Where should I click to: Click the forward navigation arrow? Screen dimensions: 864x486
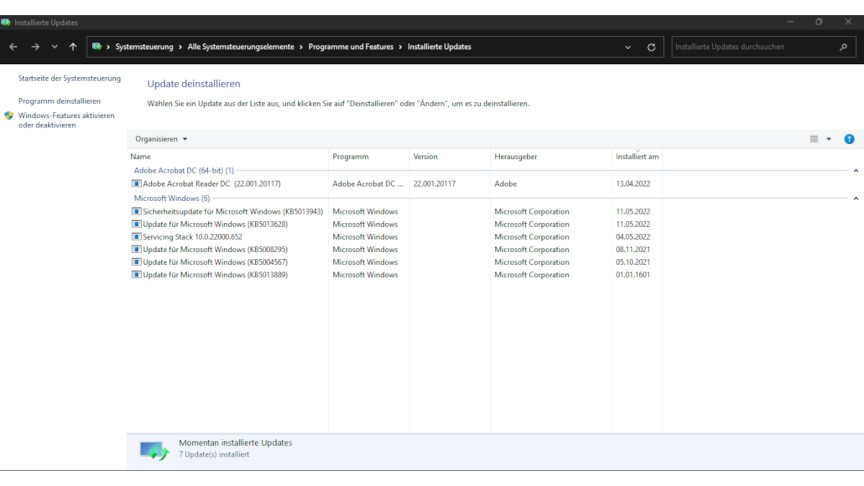pos(35,47)
